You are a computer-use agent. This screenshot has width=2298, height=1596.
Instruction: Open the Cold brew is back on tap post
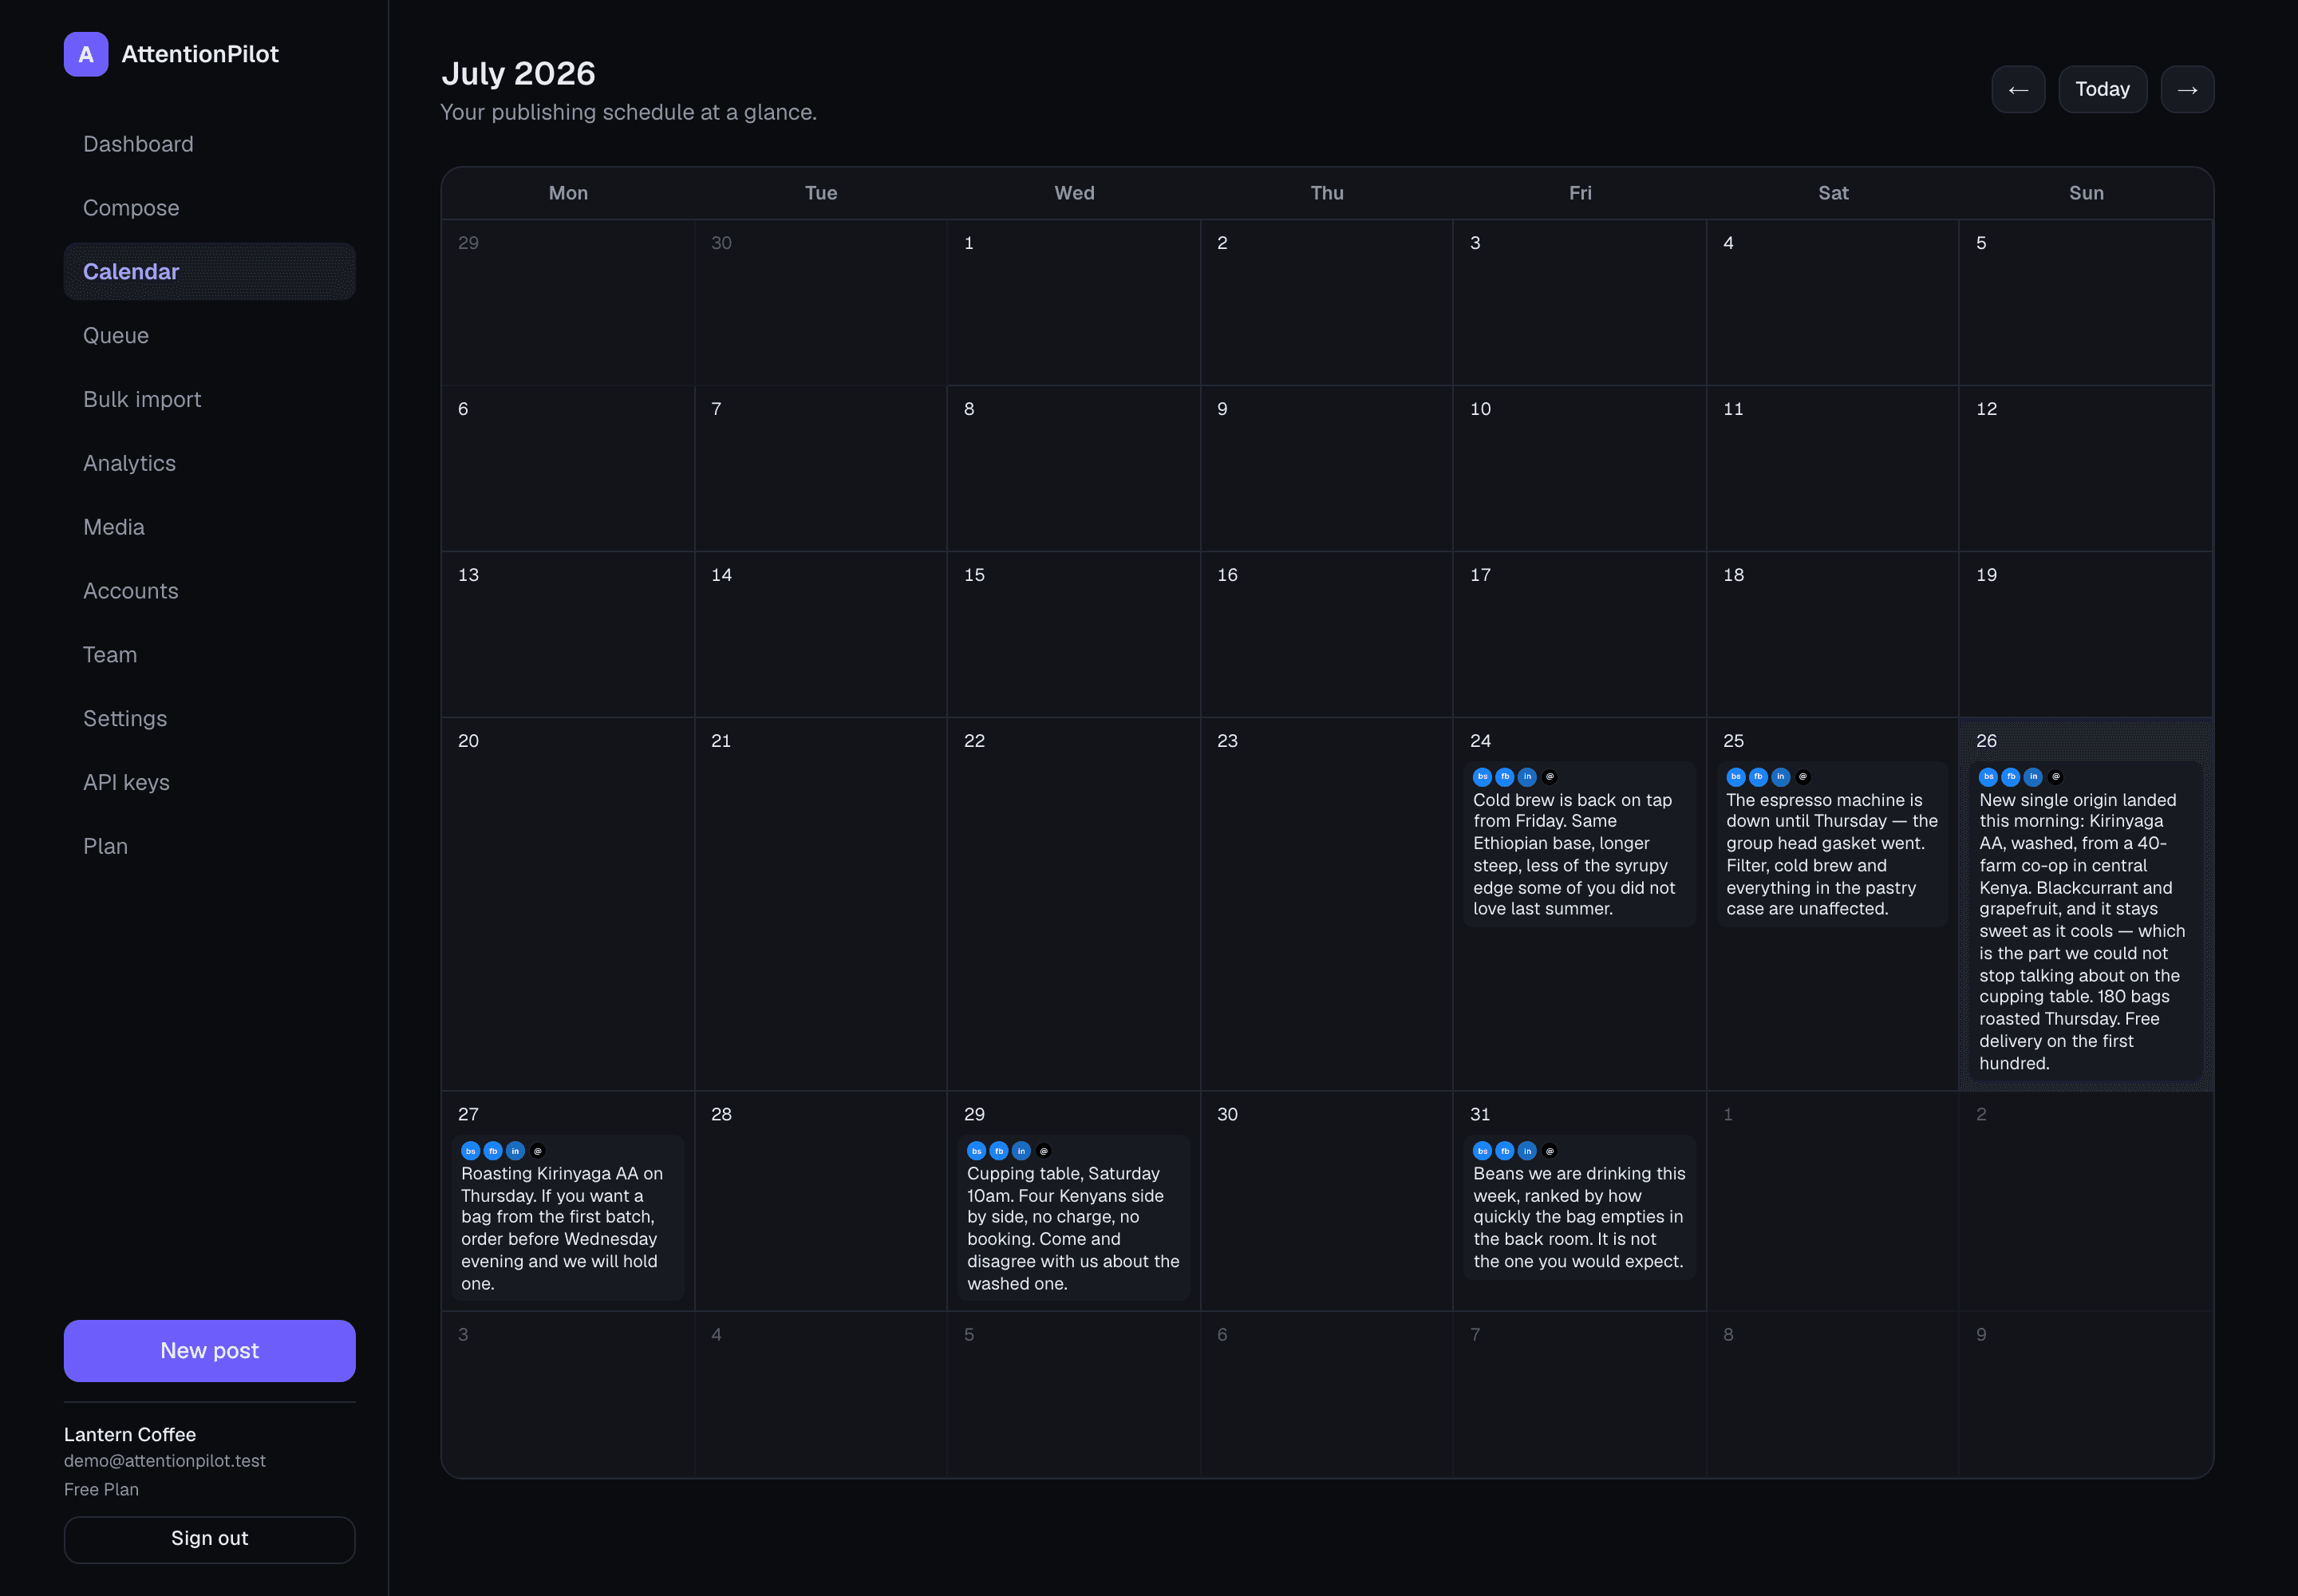(1579, 844)
